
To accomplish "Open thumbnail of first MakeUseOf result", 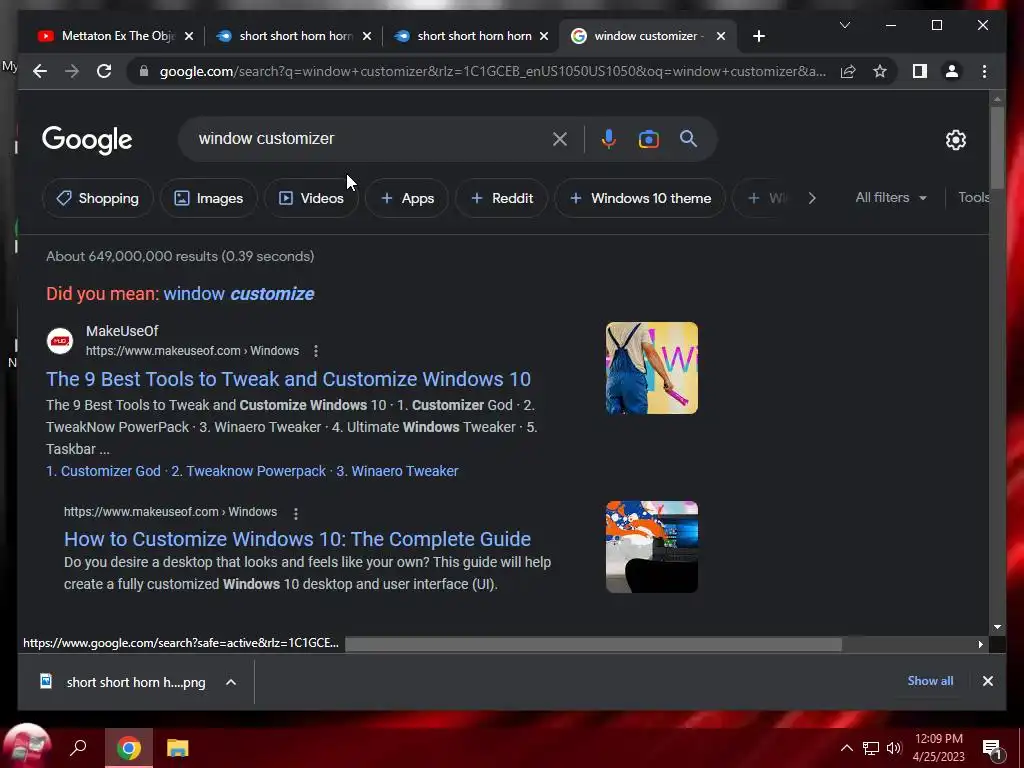I will click(x=652, y=368).
